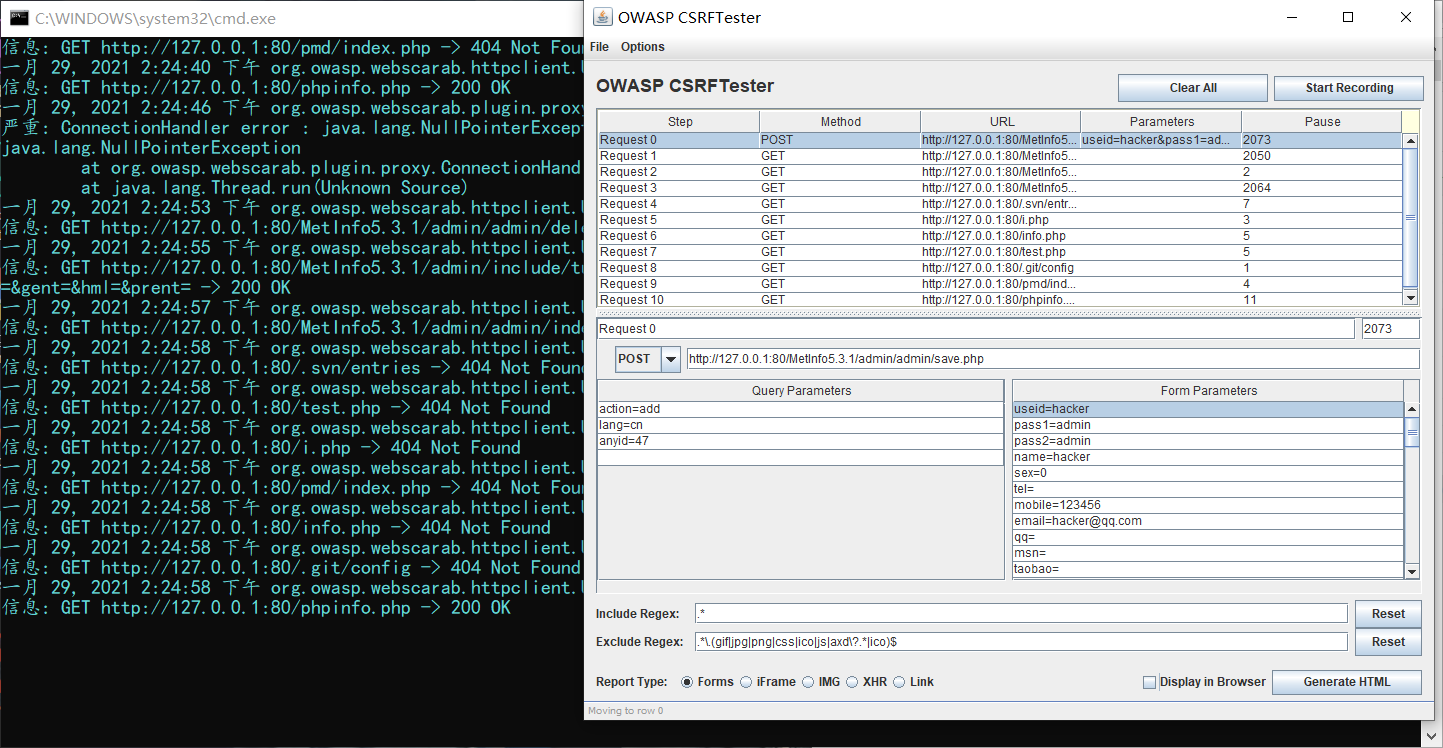Enable Display in Browser checkbox
Image resolution: width=1443 pixels, height=748 pixels.
(1150, 682)
